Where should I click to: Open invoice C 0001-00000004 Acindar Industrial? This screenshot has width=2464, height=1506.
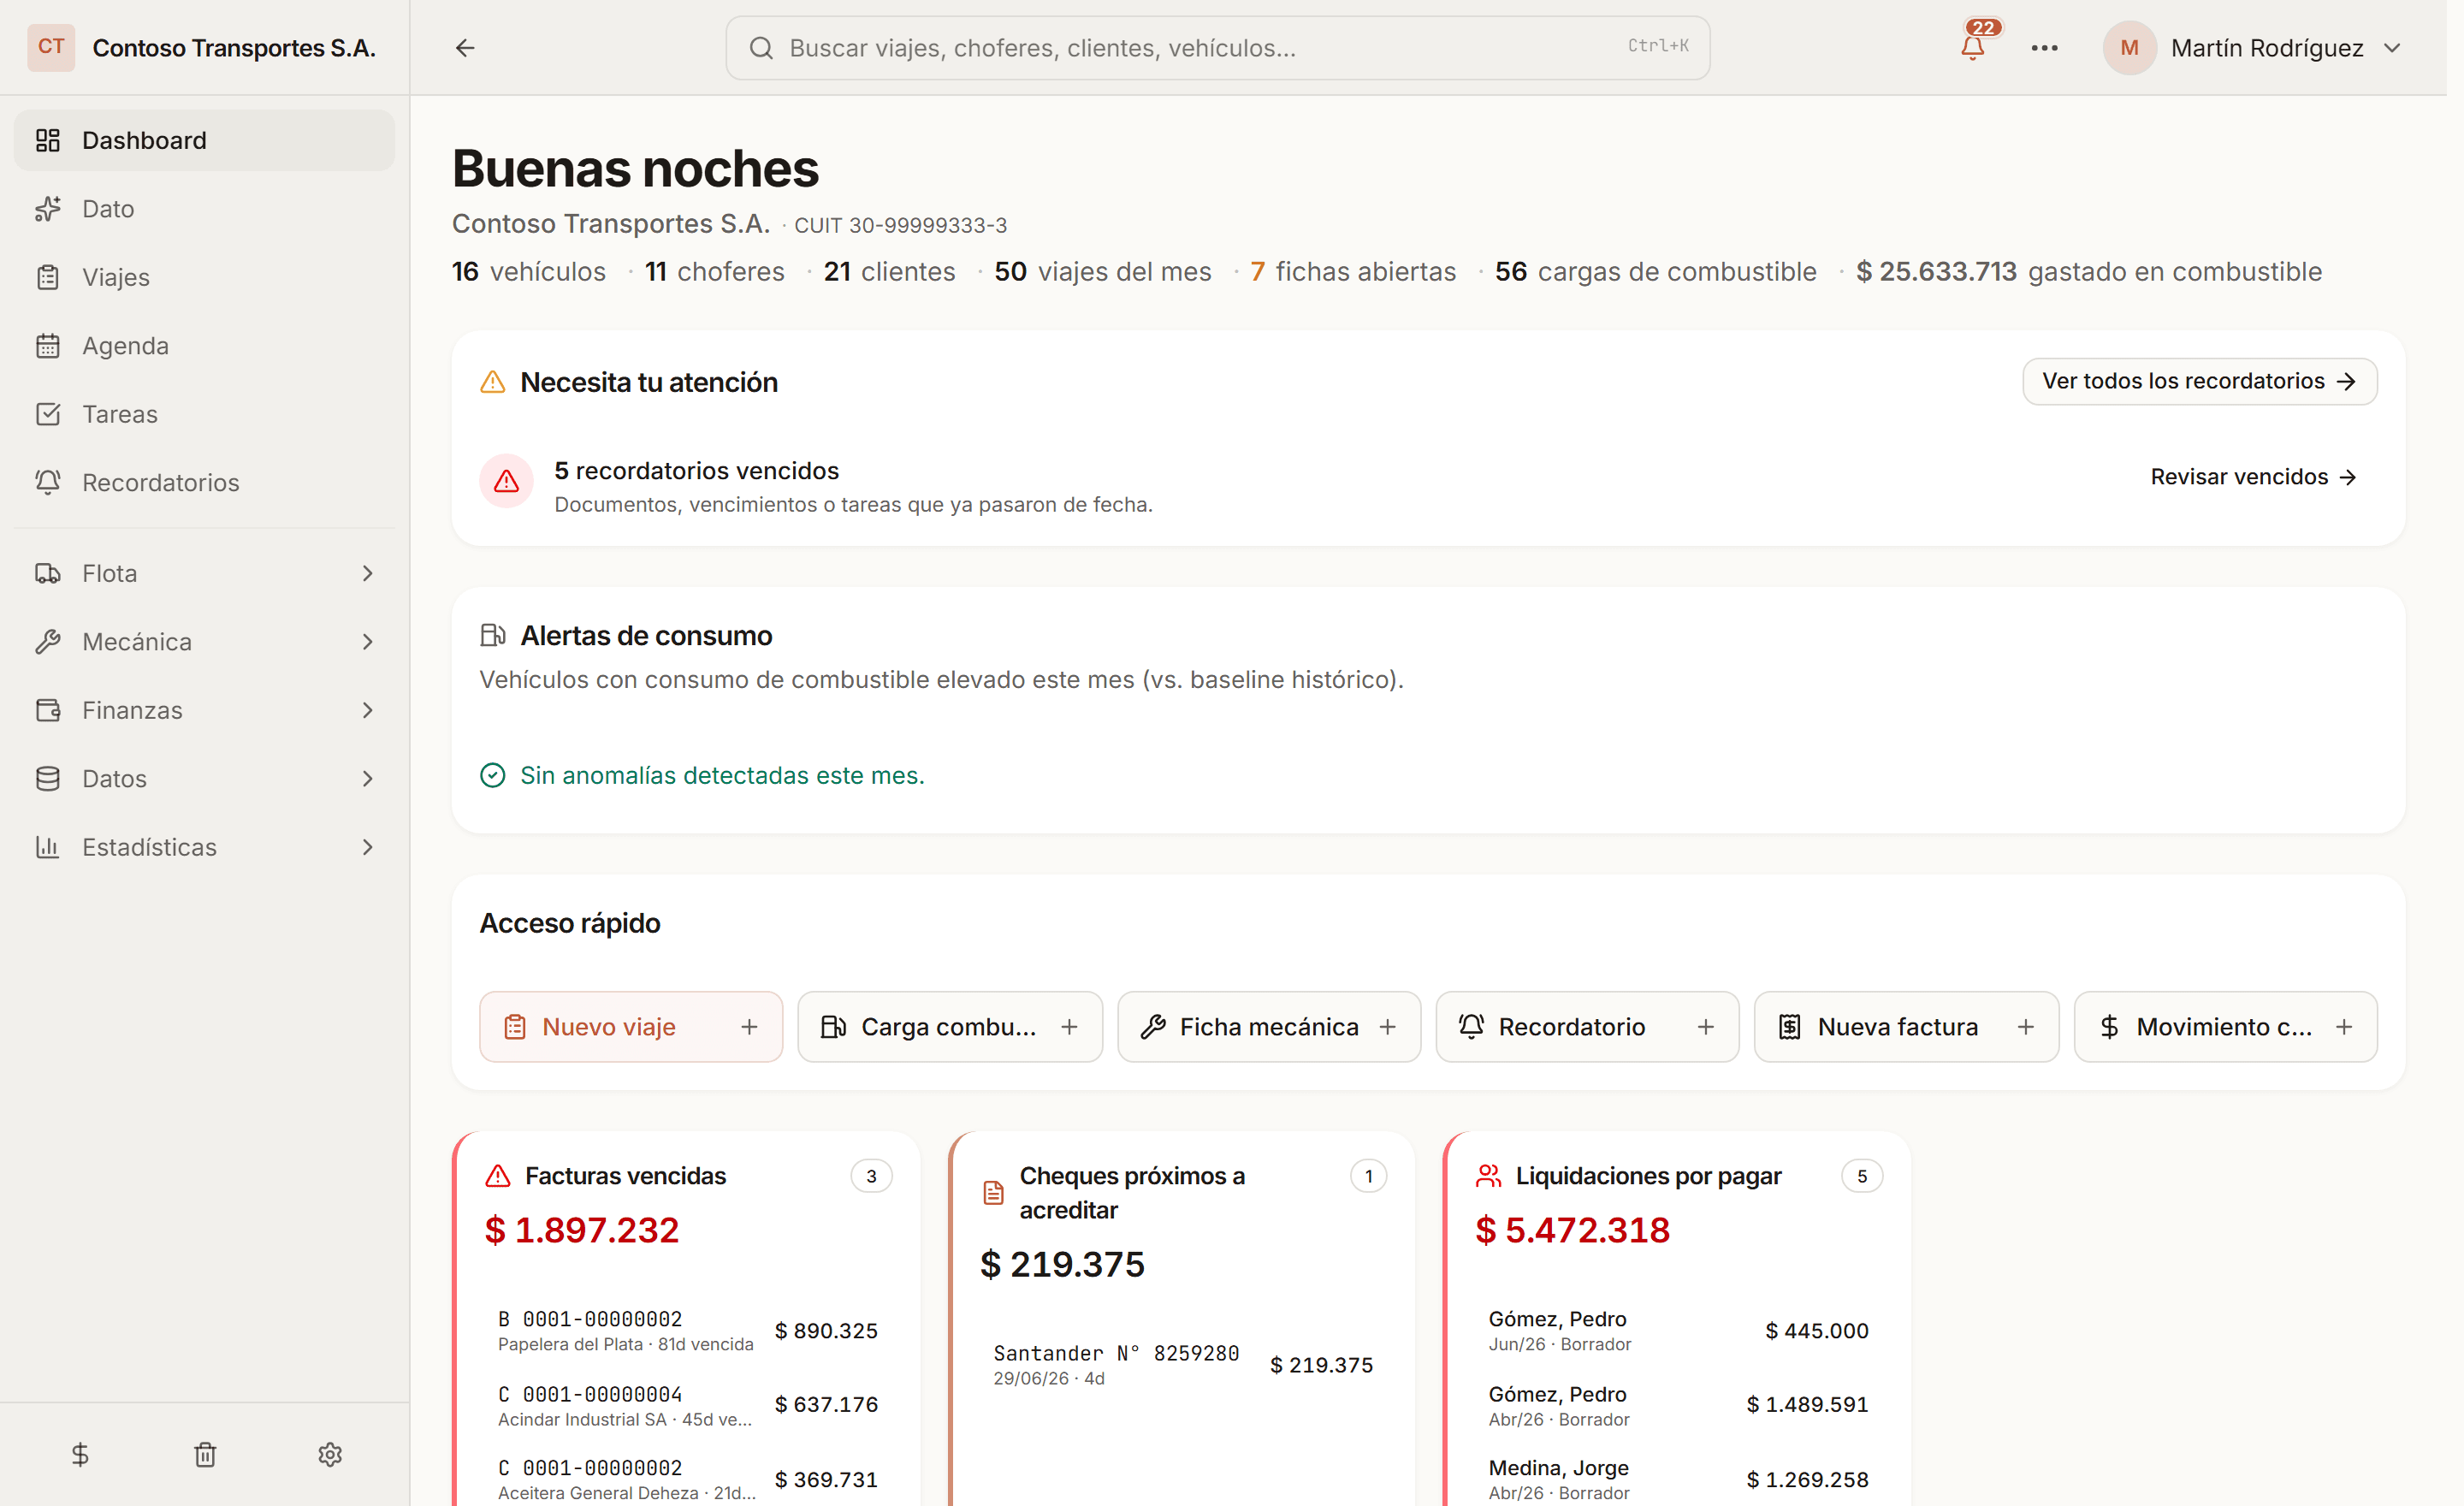point(687,1405)
